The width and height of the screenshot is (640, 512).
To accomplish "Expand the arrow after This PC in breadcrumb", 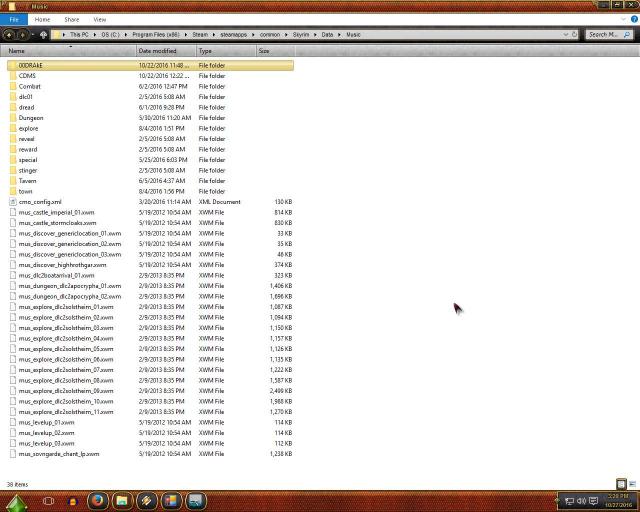I will (94, 35).
